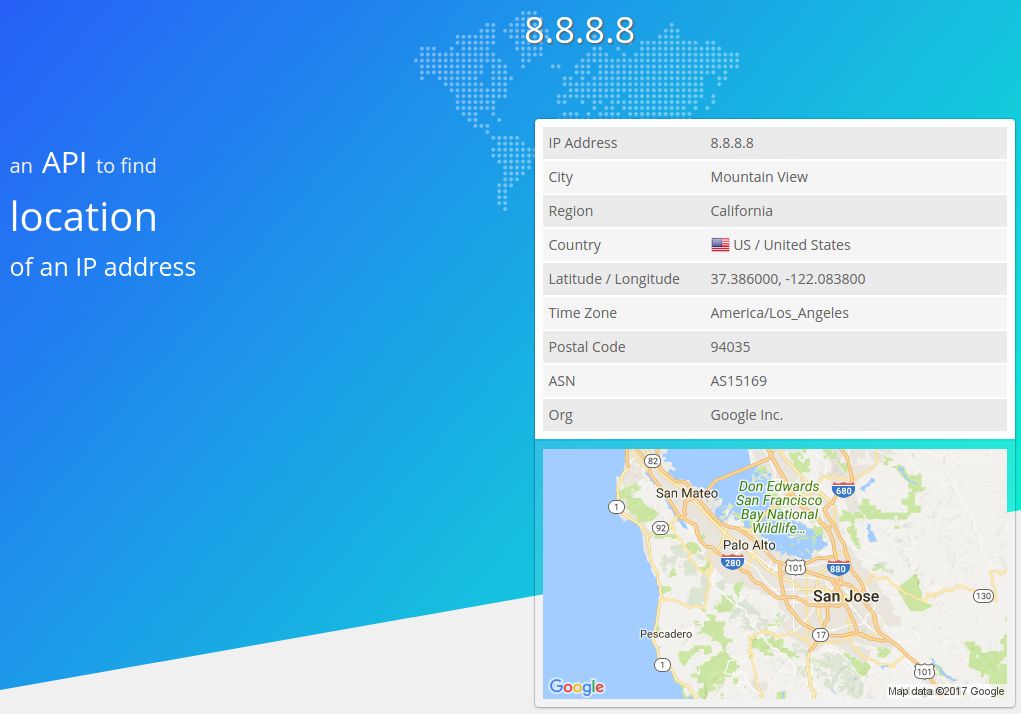Click the 8.8.8.8 heading at the top
The image size is (1021, 714).
pos(580,30)
